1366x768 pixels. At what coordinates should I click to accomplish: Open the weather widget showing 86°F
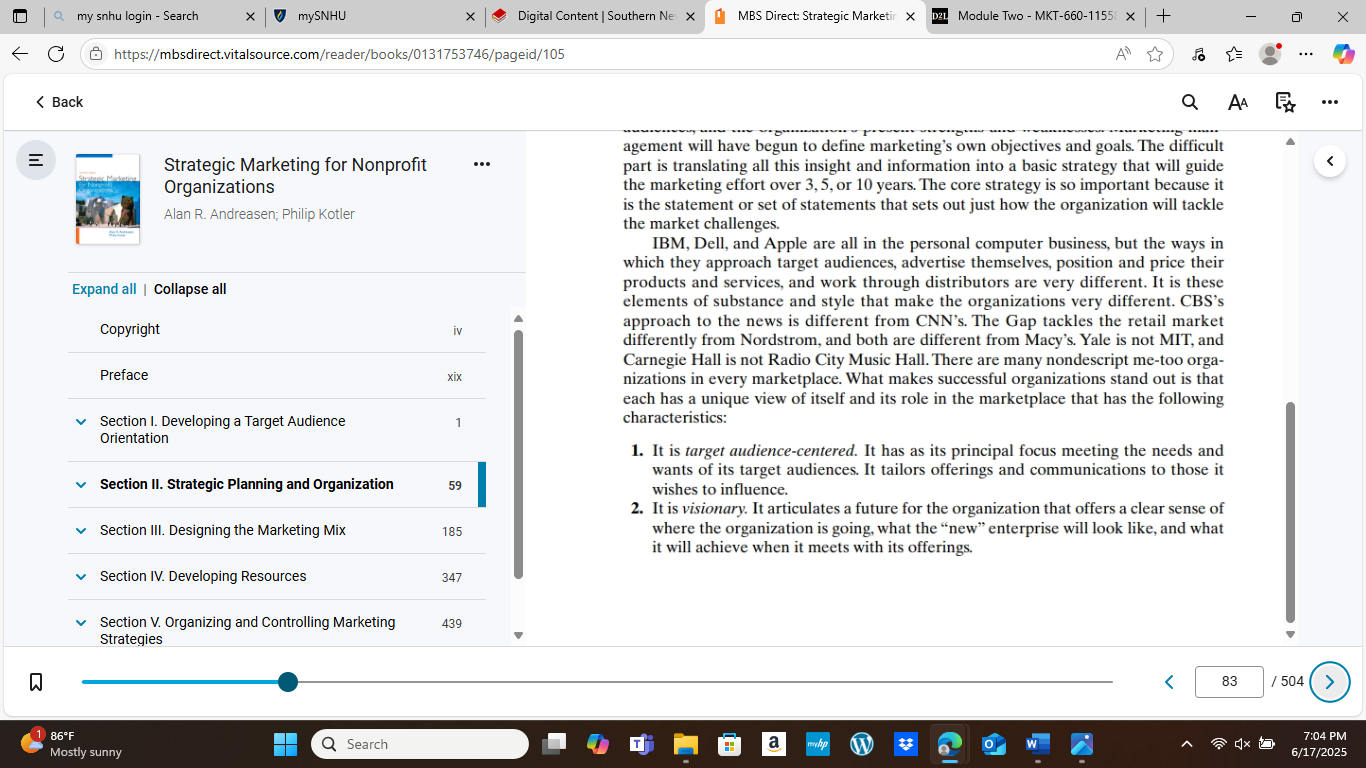click(x=72, y=744)
